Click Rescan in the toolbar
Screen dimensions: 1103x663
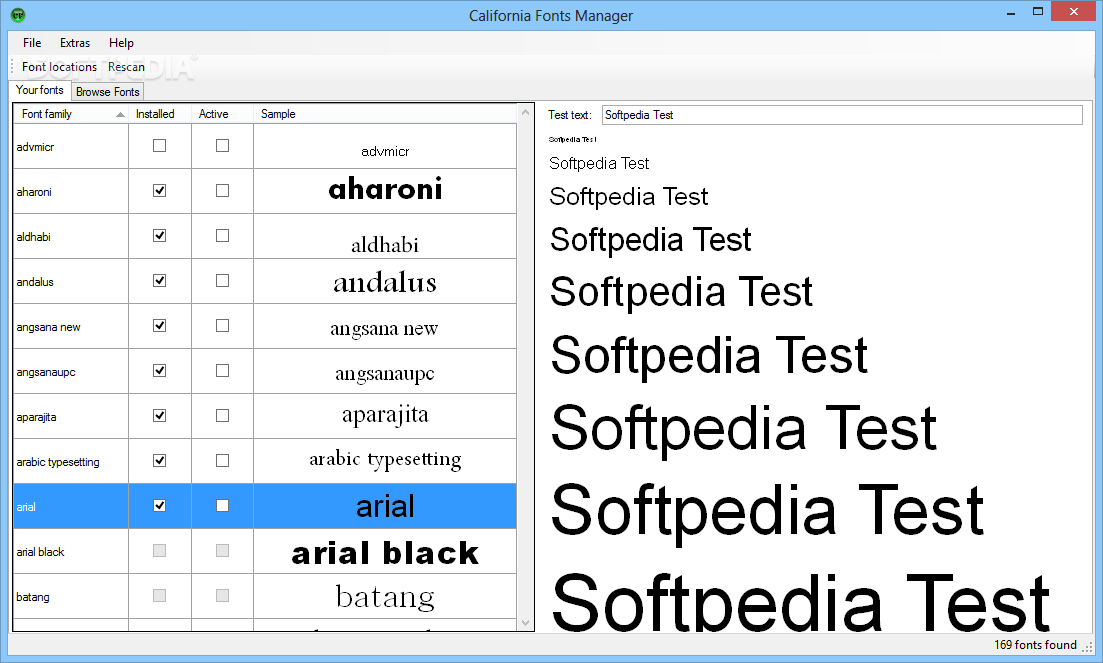coord(126,67)
